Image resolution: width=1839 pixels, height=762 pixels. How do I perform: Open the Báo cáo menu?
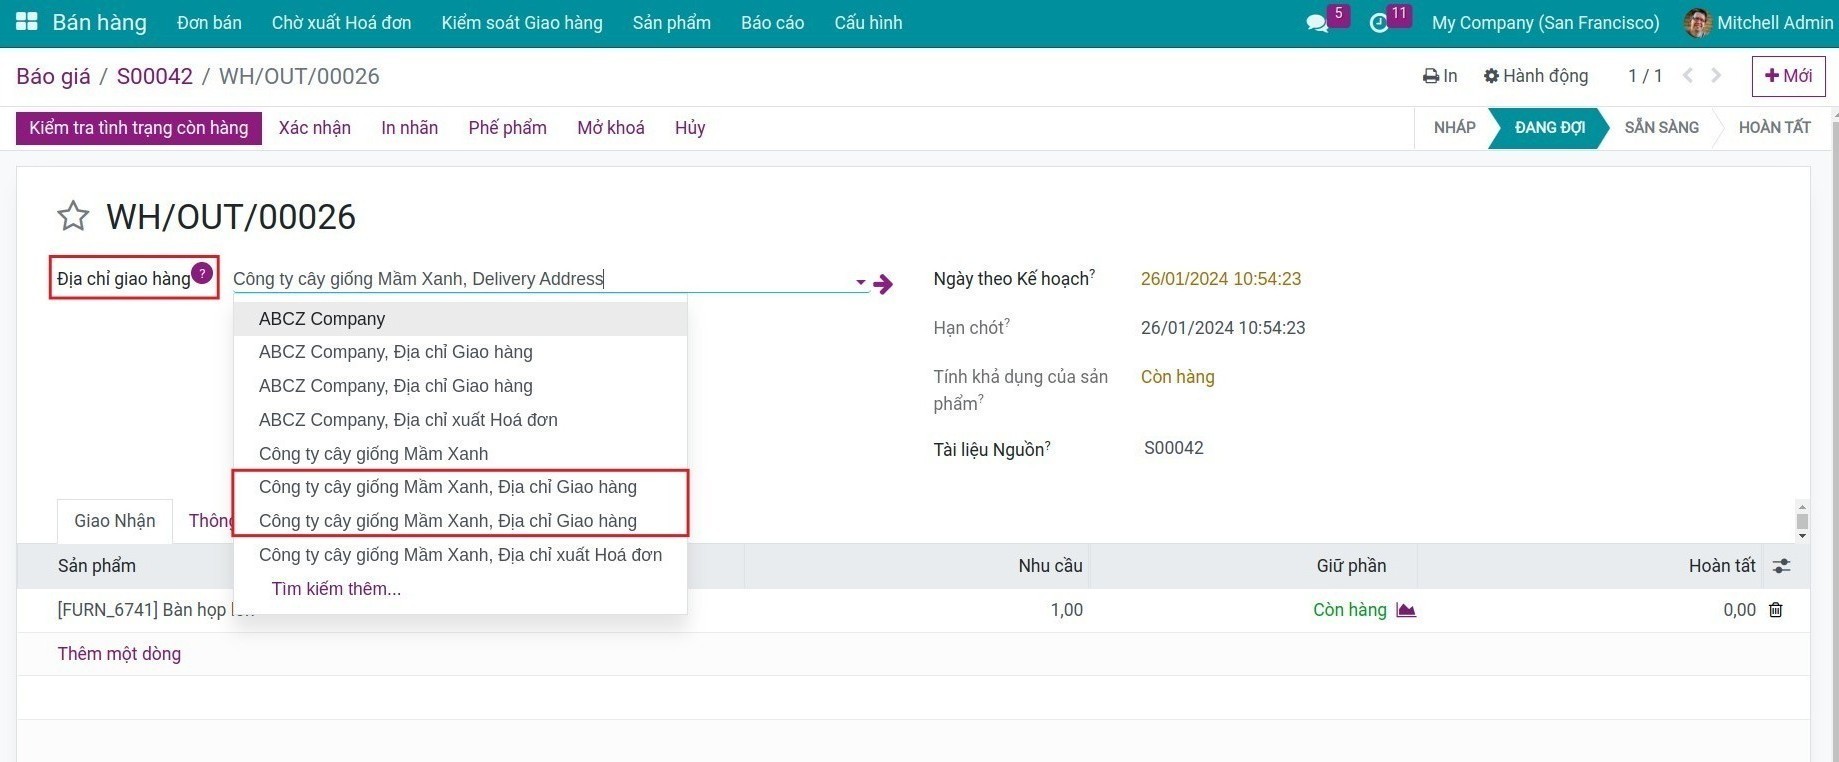pos(772,23)
